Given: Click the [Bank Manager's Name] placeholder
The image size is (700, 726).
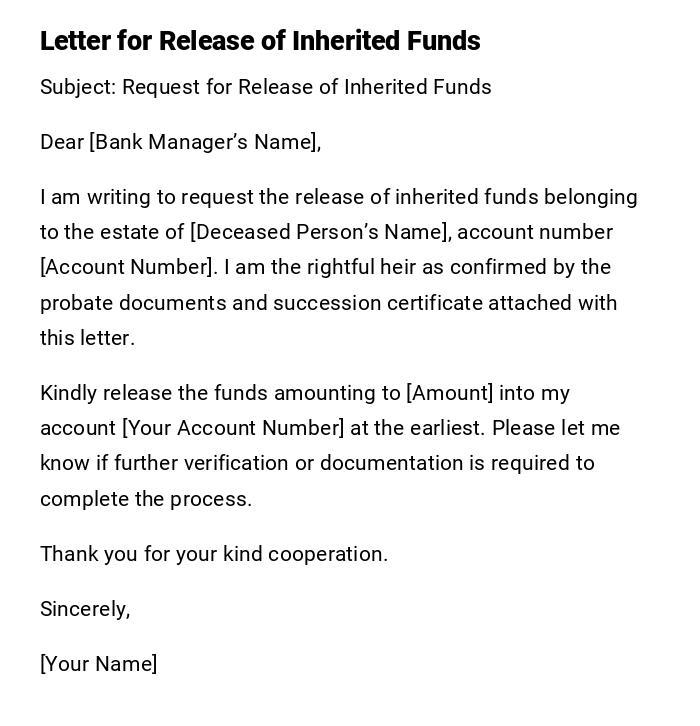Looking at the screenshot, I should coord(203,142).
